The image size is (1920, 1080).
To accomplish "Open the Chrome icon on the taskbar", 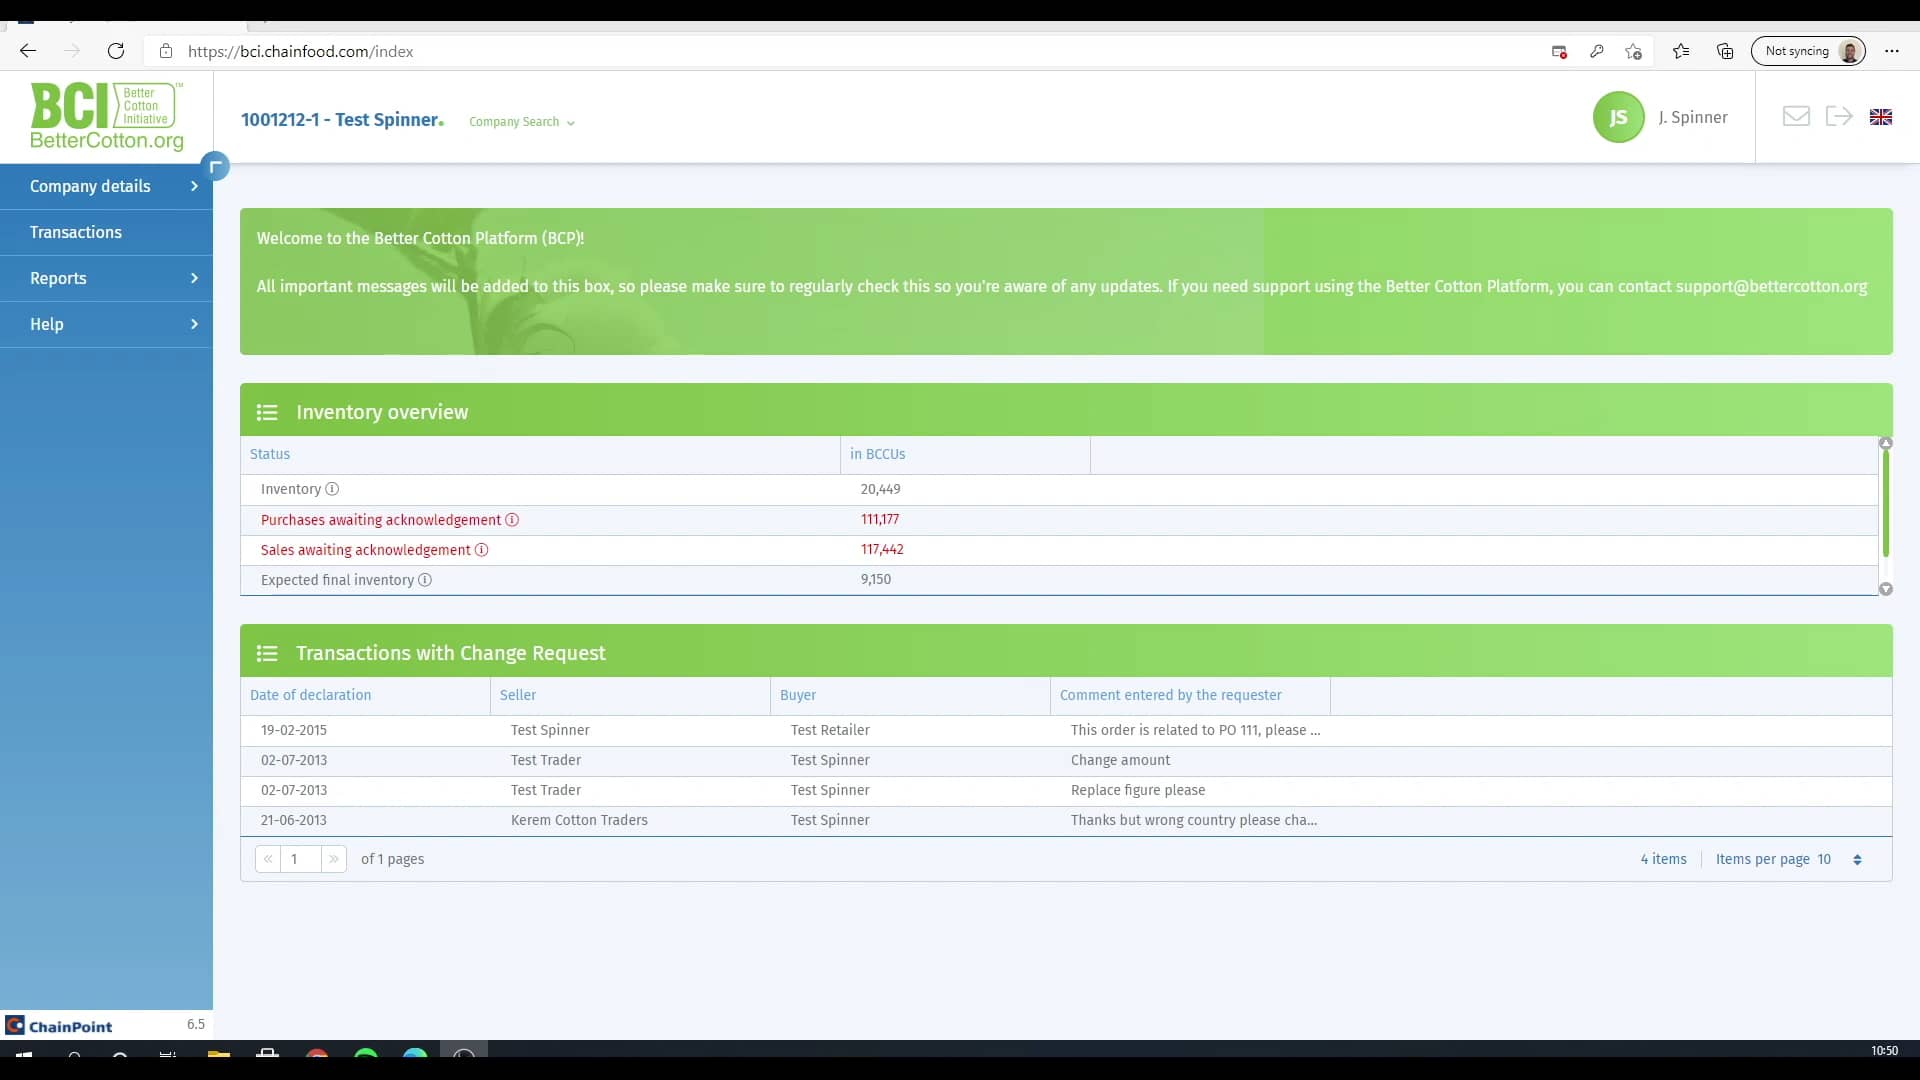I will click(x=317, y=1055).
